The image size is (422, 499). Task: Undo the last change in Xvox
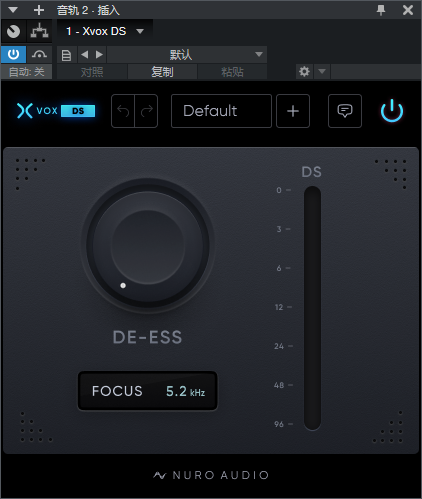(123, 111)
